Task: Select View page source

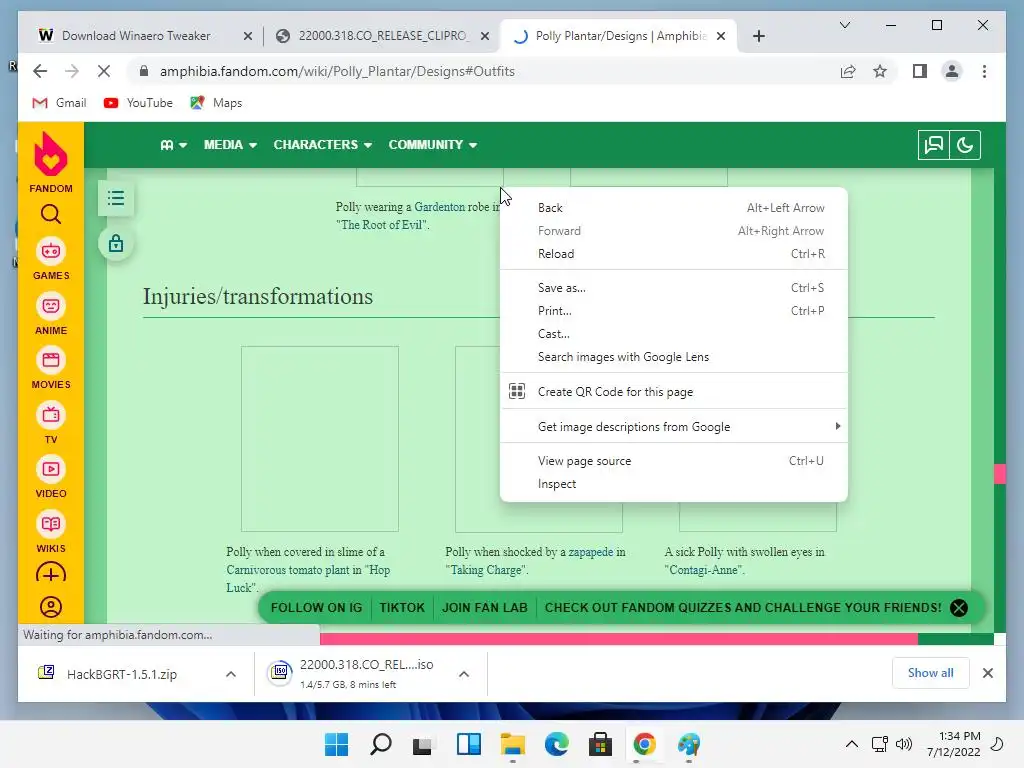Action: point(673,461)
